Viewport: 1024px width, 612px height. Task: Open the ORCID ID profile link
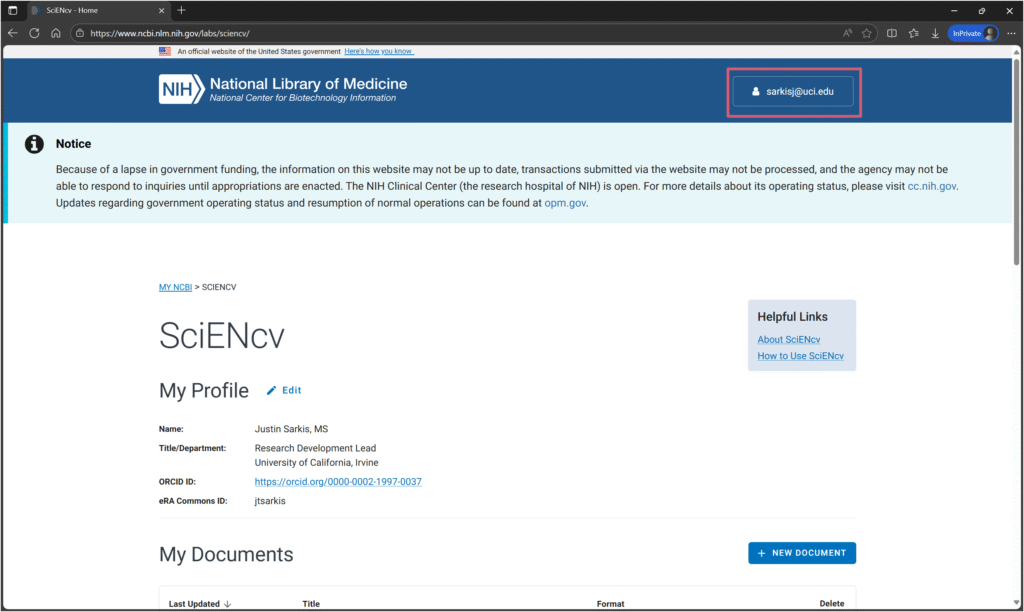pyautogui.click(x=338, y=482)
